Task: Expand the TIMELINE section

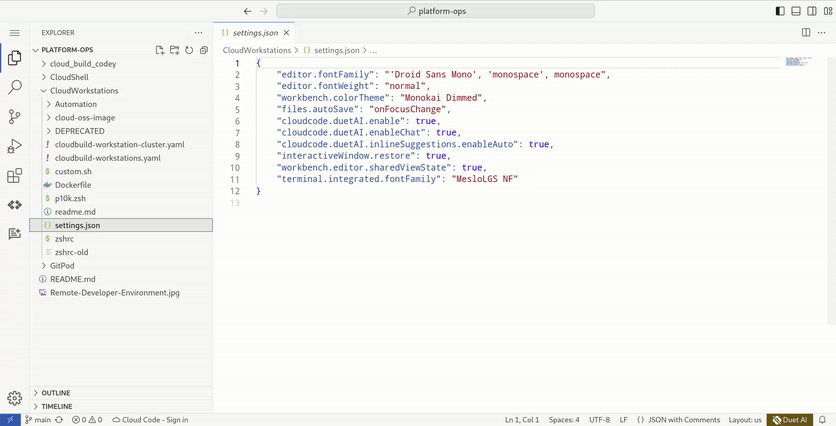Action: pos(121,406)
